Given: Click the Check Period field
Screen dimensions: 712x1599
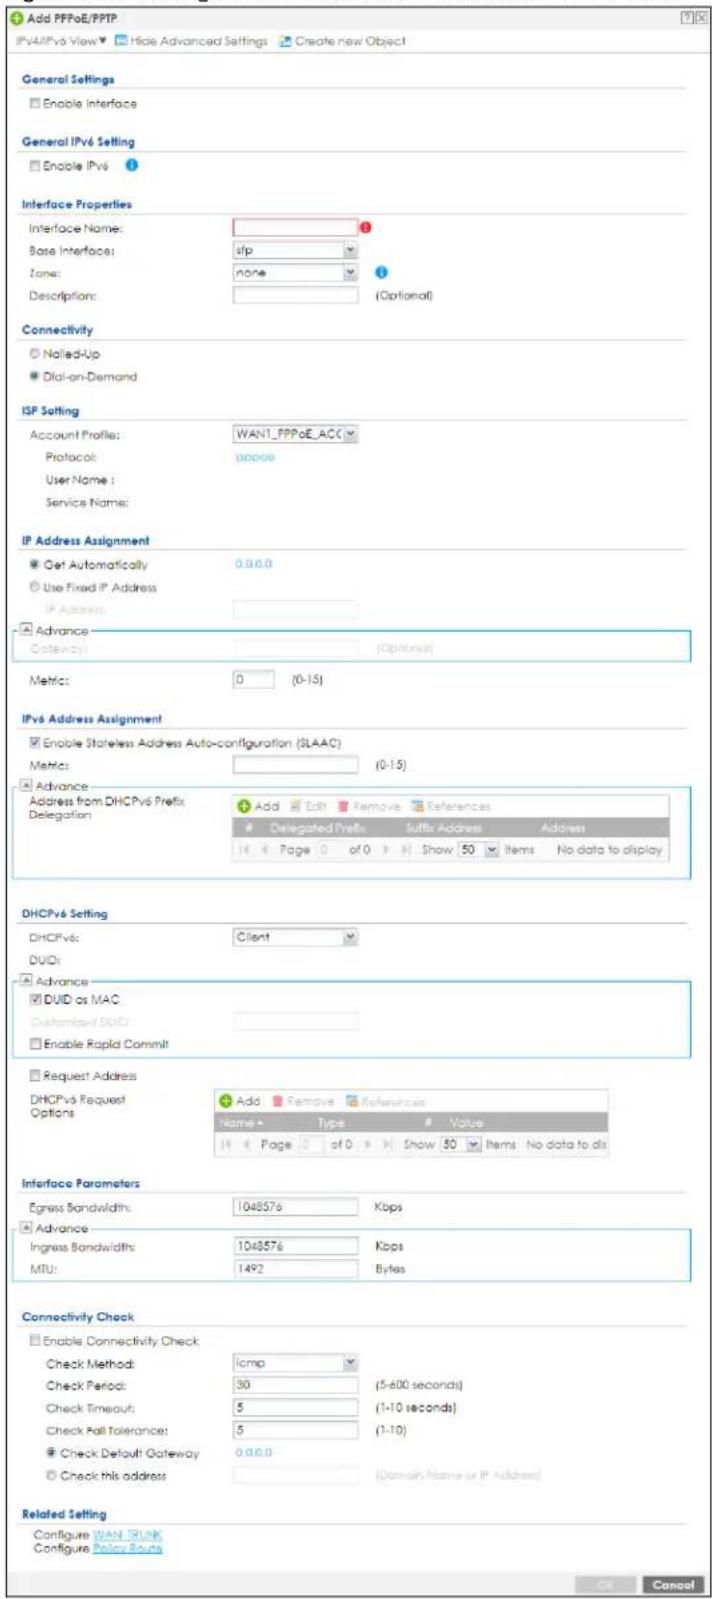Looking at the screenshot, I should [x=295, y=1385].
